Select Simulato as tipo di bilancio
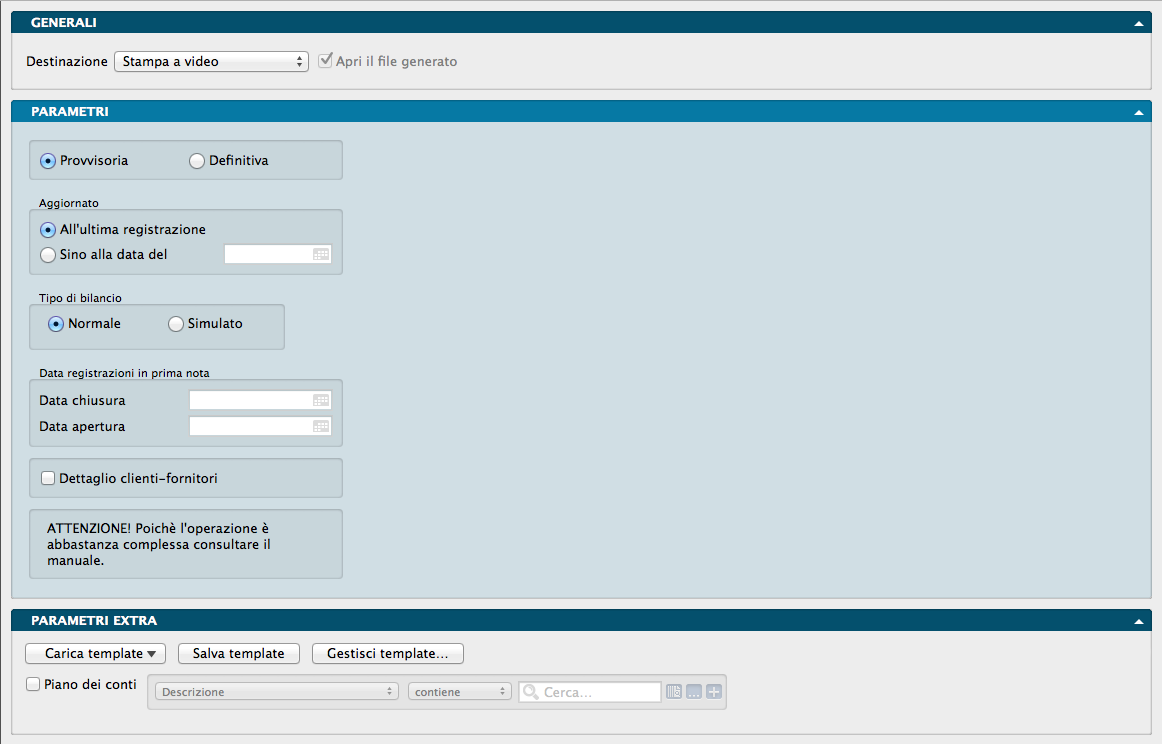 [x=176, y=324]
